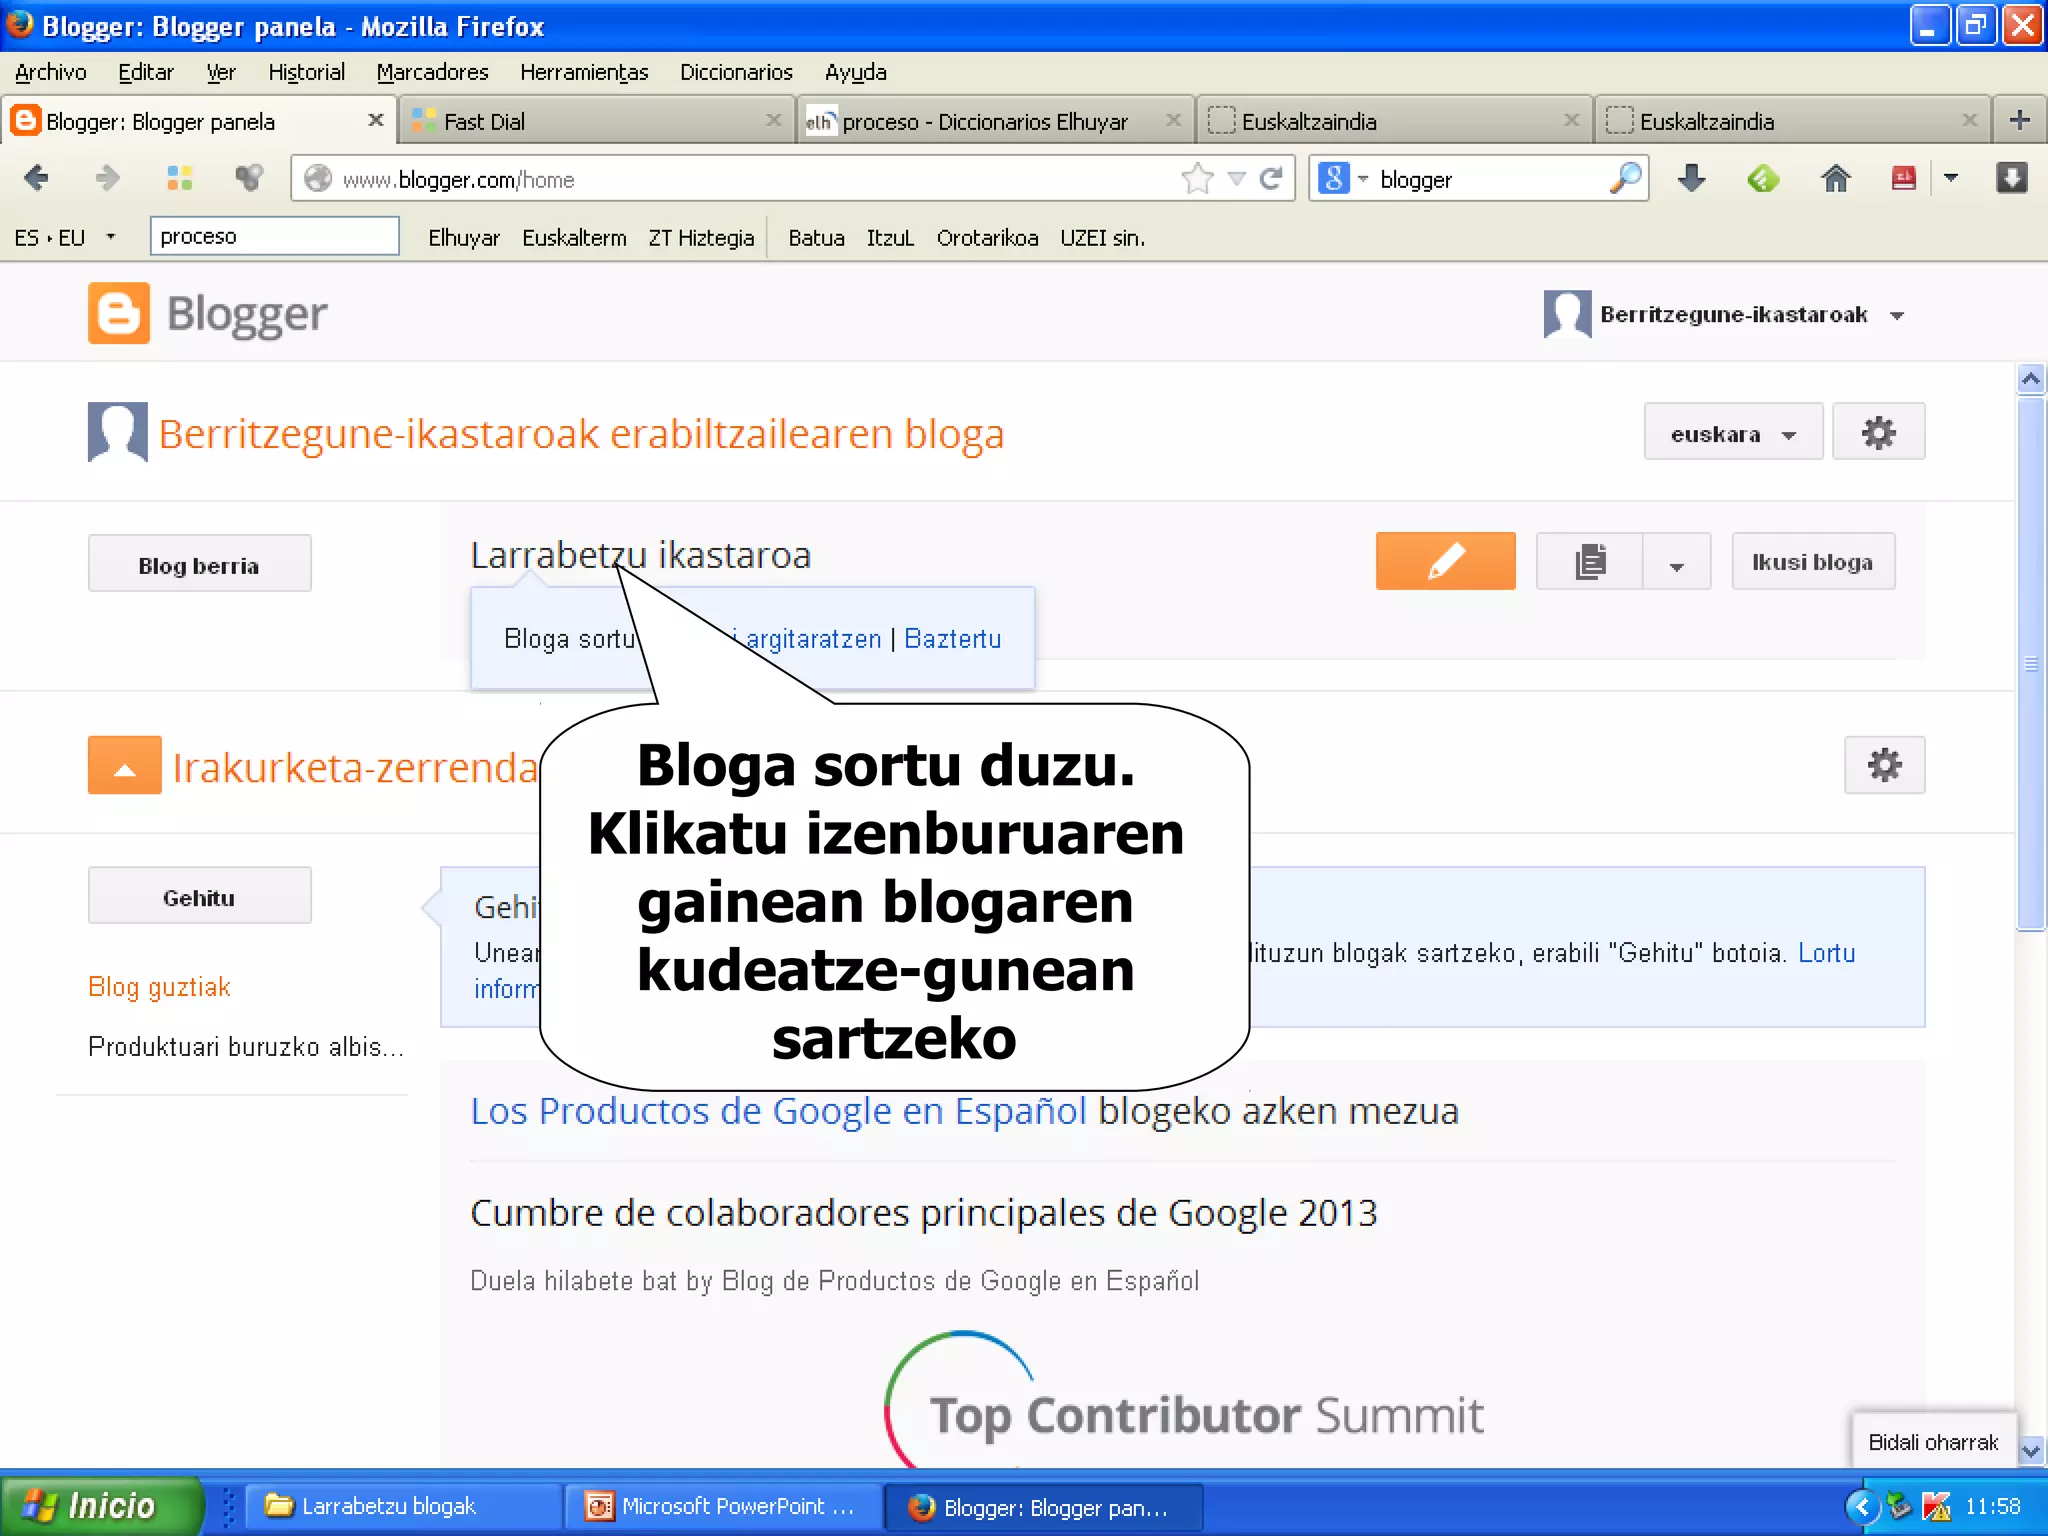The height and width of the screenshot is (1536, 2048).
Task: Click the Baztertu link
Action: click(952, 639)
